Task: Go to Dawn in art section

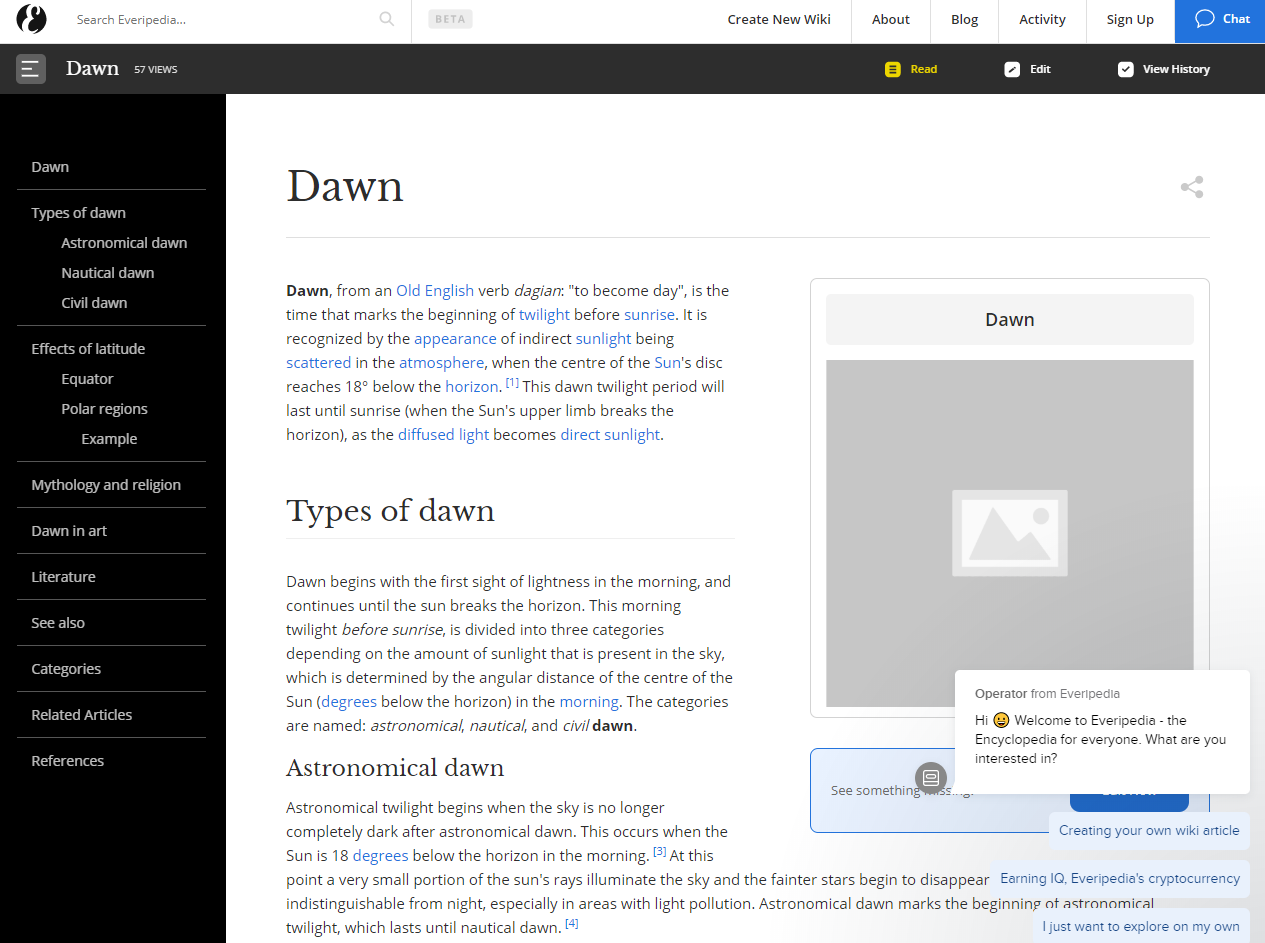Action: coord(69,531)
